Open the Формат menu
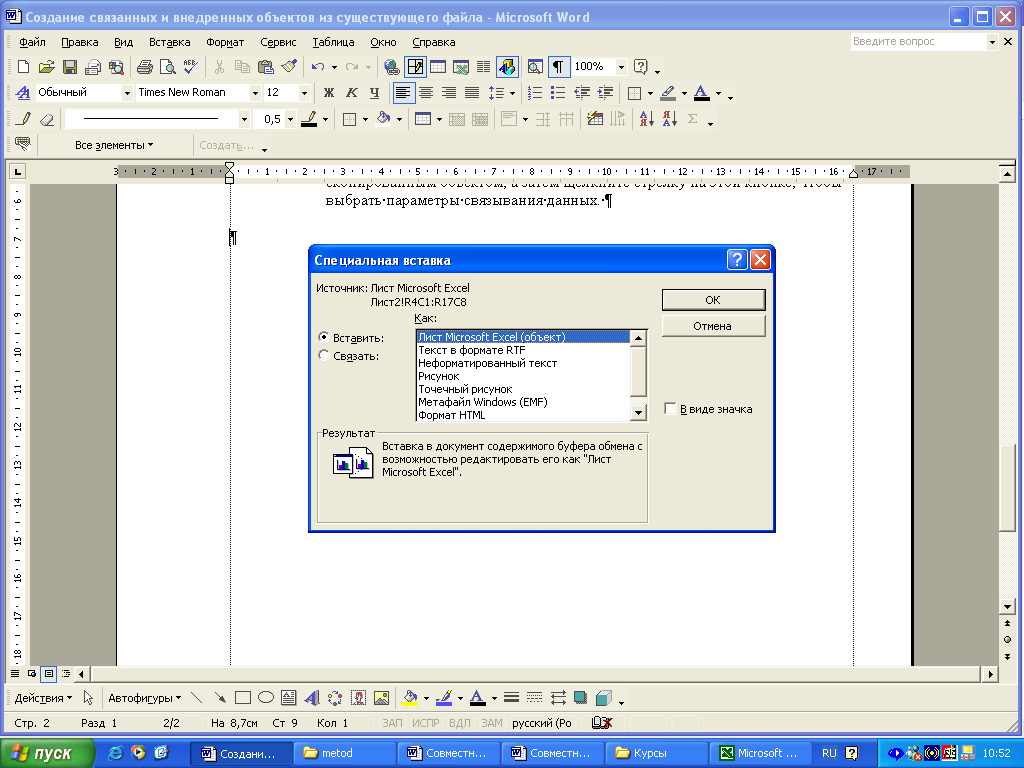The width and height of the screenshot is (1024, 768). click(x=225, y=42)
